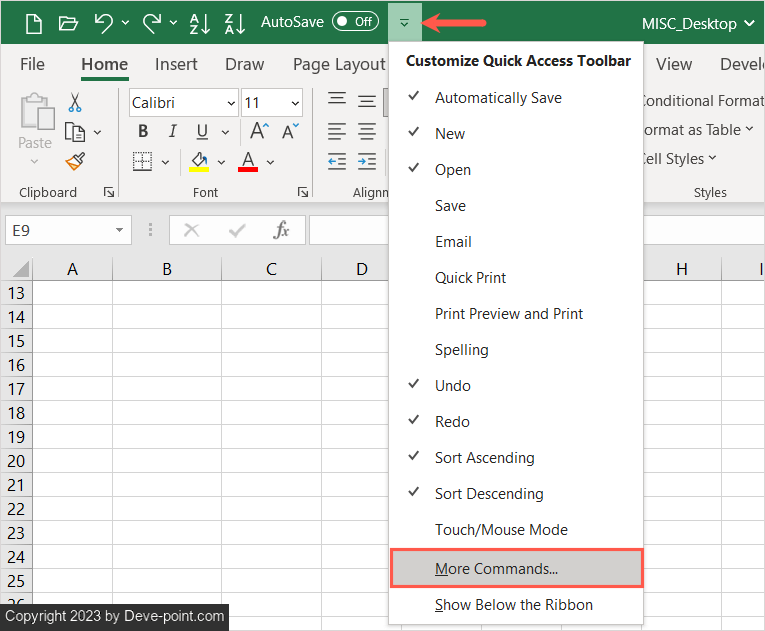The width and height of the screenshot is (765, 631).
Task: Click the yellow fill color button
Action: [199, 161]
